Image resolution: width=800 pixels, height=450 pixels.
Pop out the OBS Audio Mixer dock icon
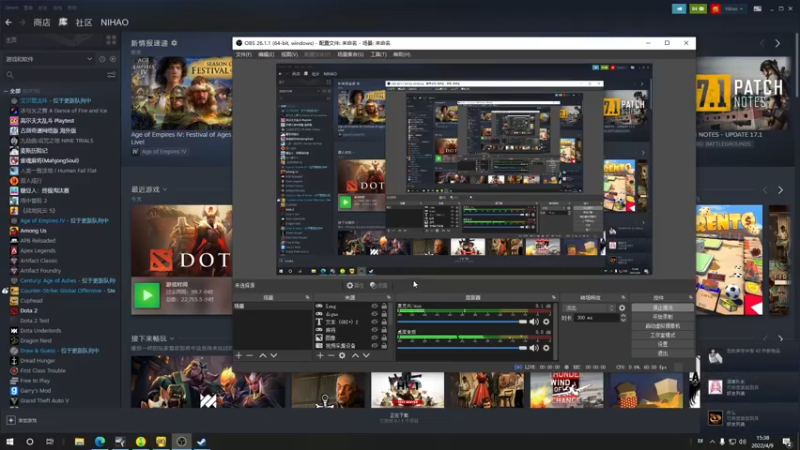click(554, 297)
